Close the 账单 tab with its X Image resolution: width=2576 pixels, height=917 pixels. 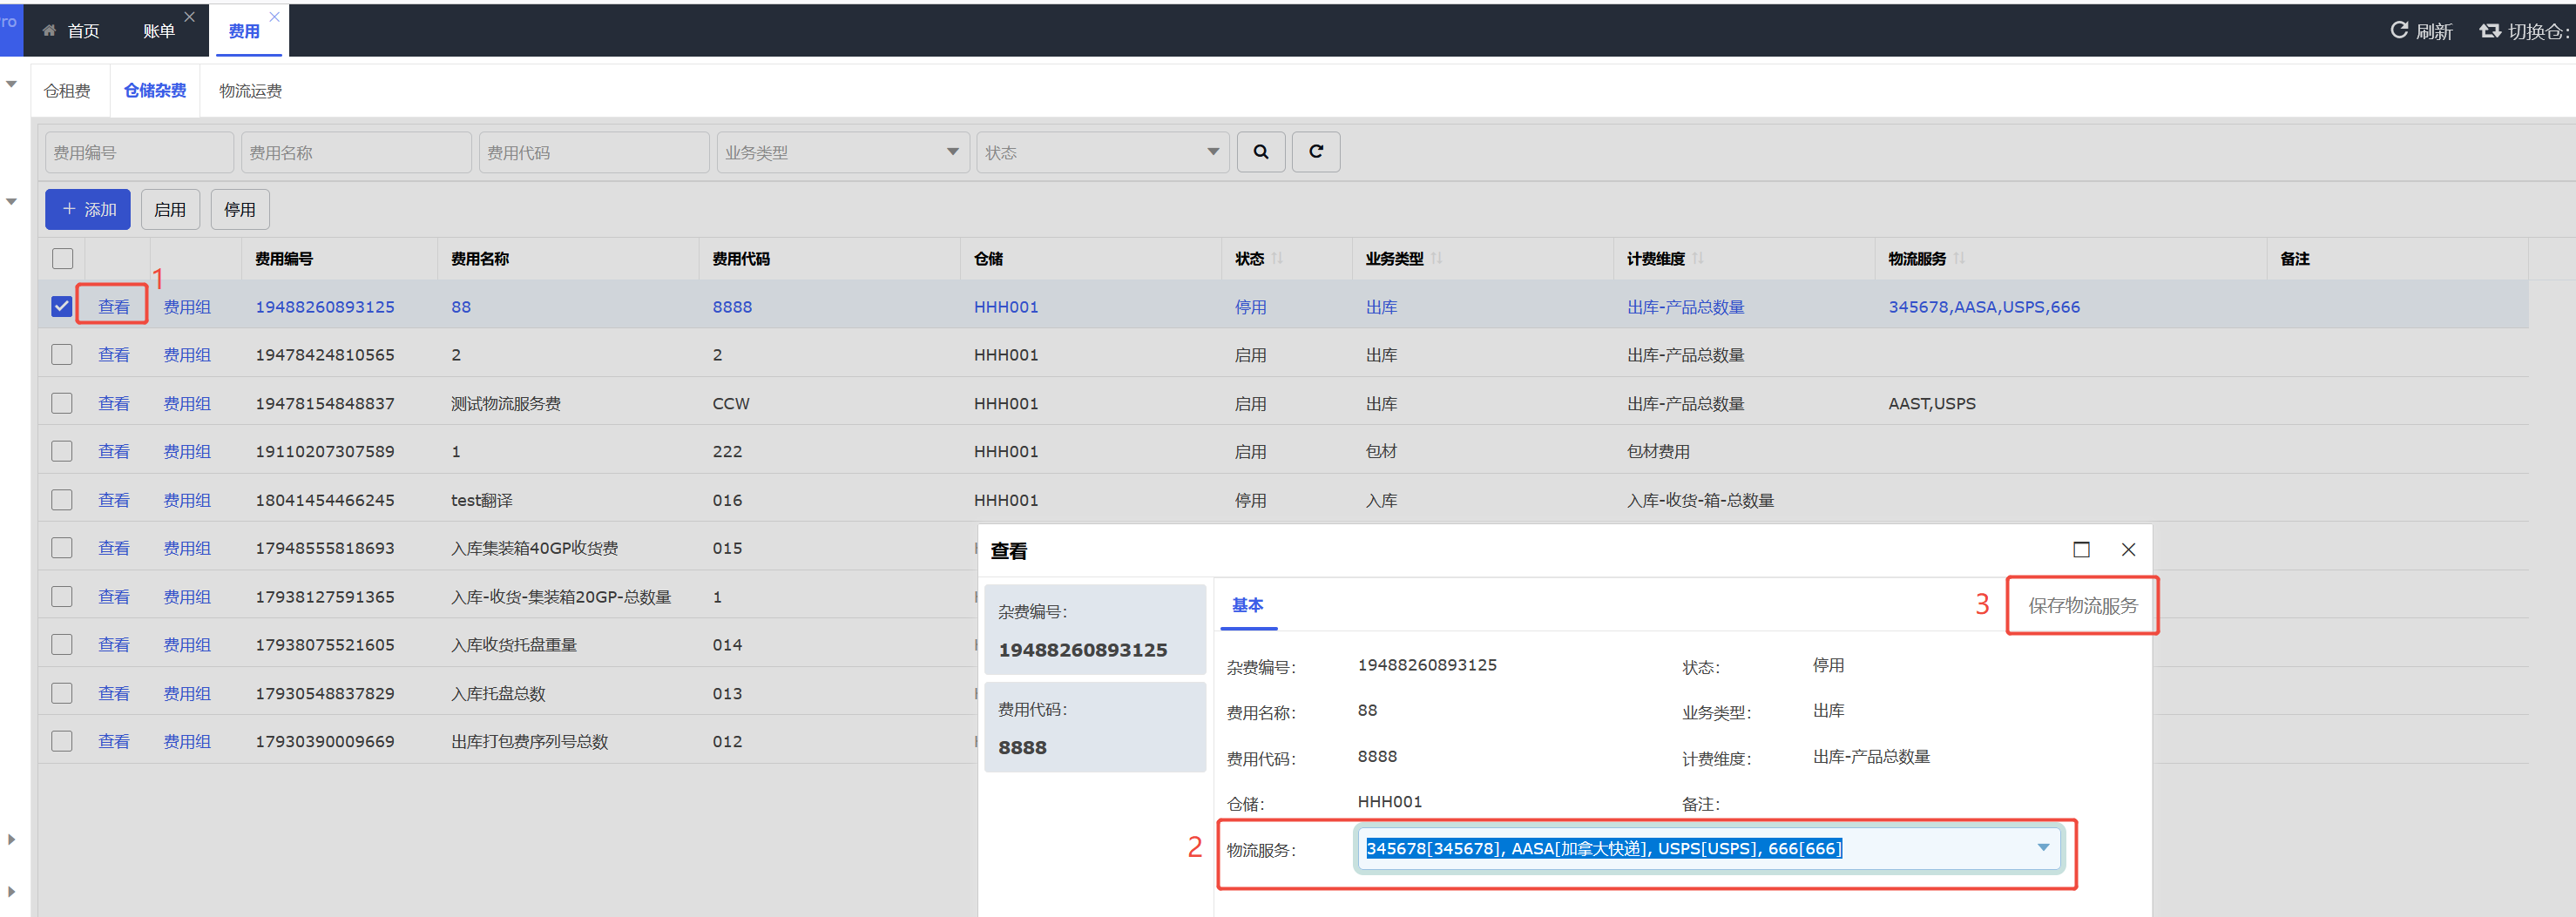click(190, 17)
